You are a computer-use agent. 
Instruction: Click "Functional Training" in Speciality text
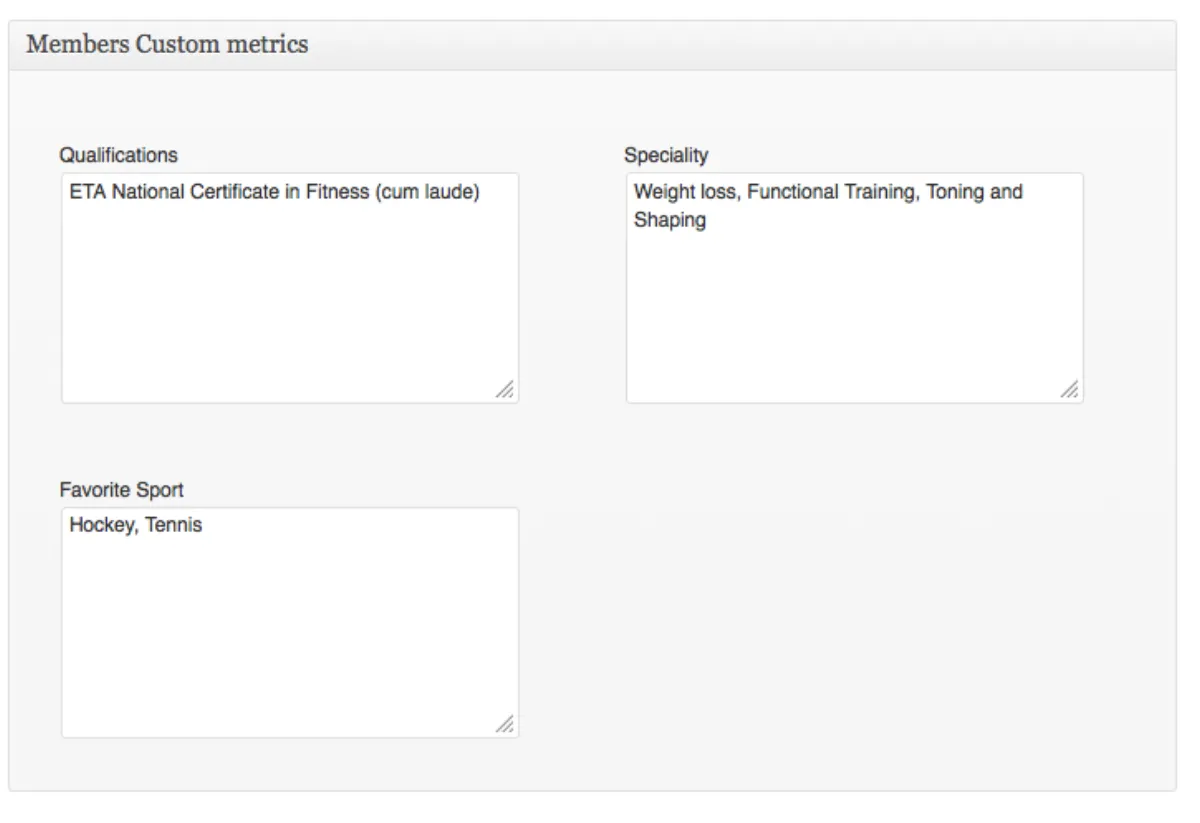pos(832,192)
